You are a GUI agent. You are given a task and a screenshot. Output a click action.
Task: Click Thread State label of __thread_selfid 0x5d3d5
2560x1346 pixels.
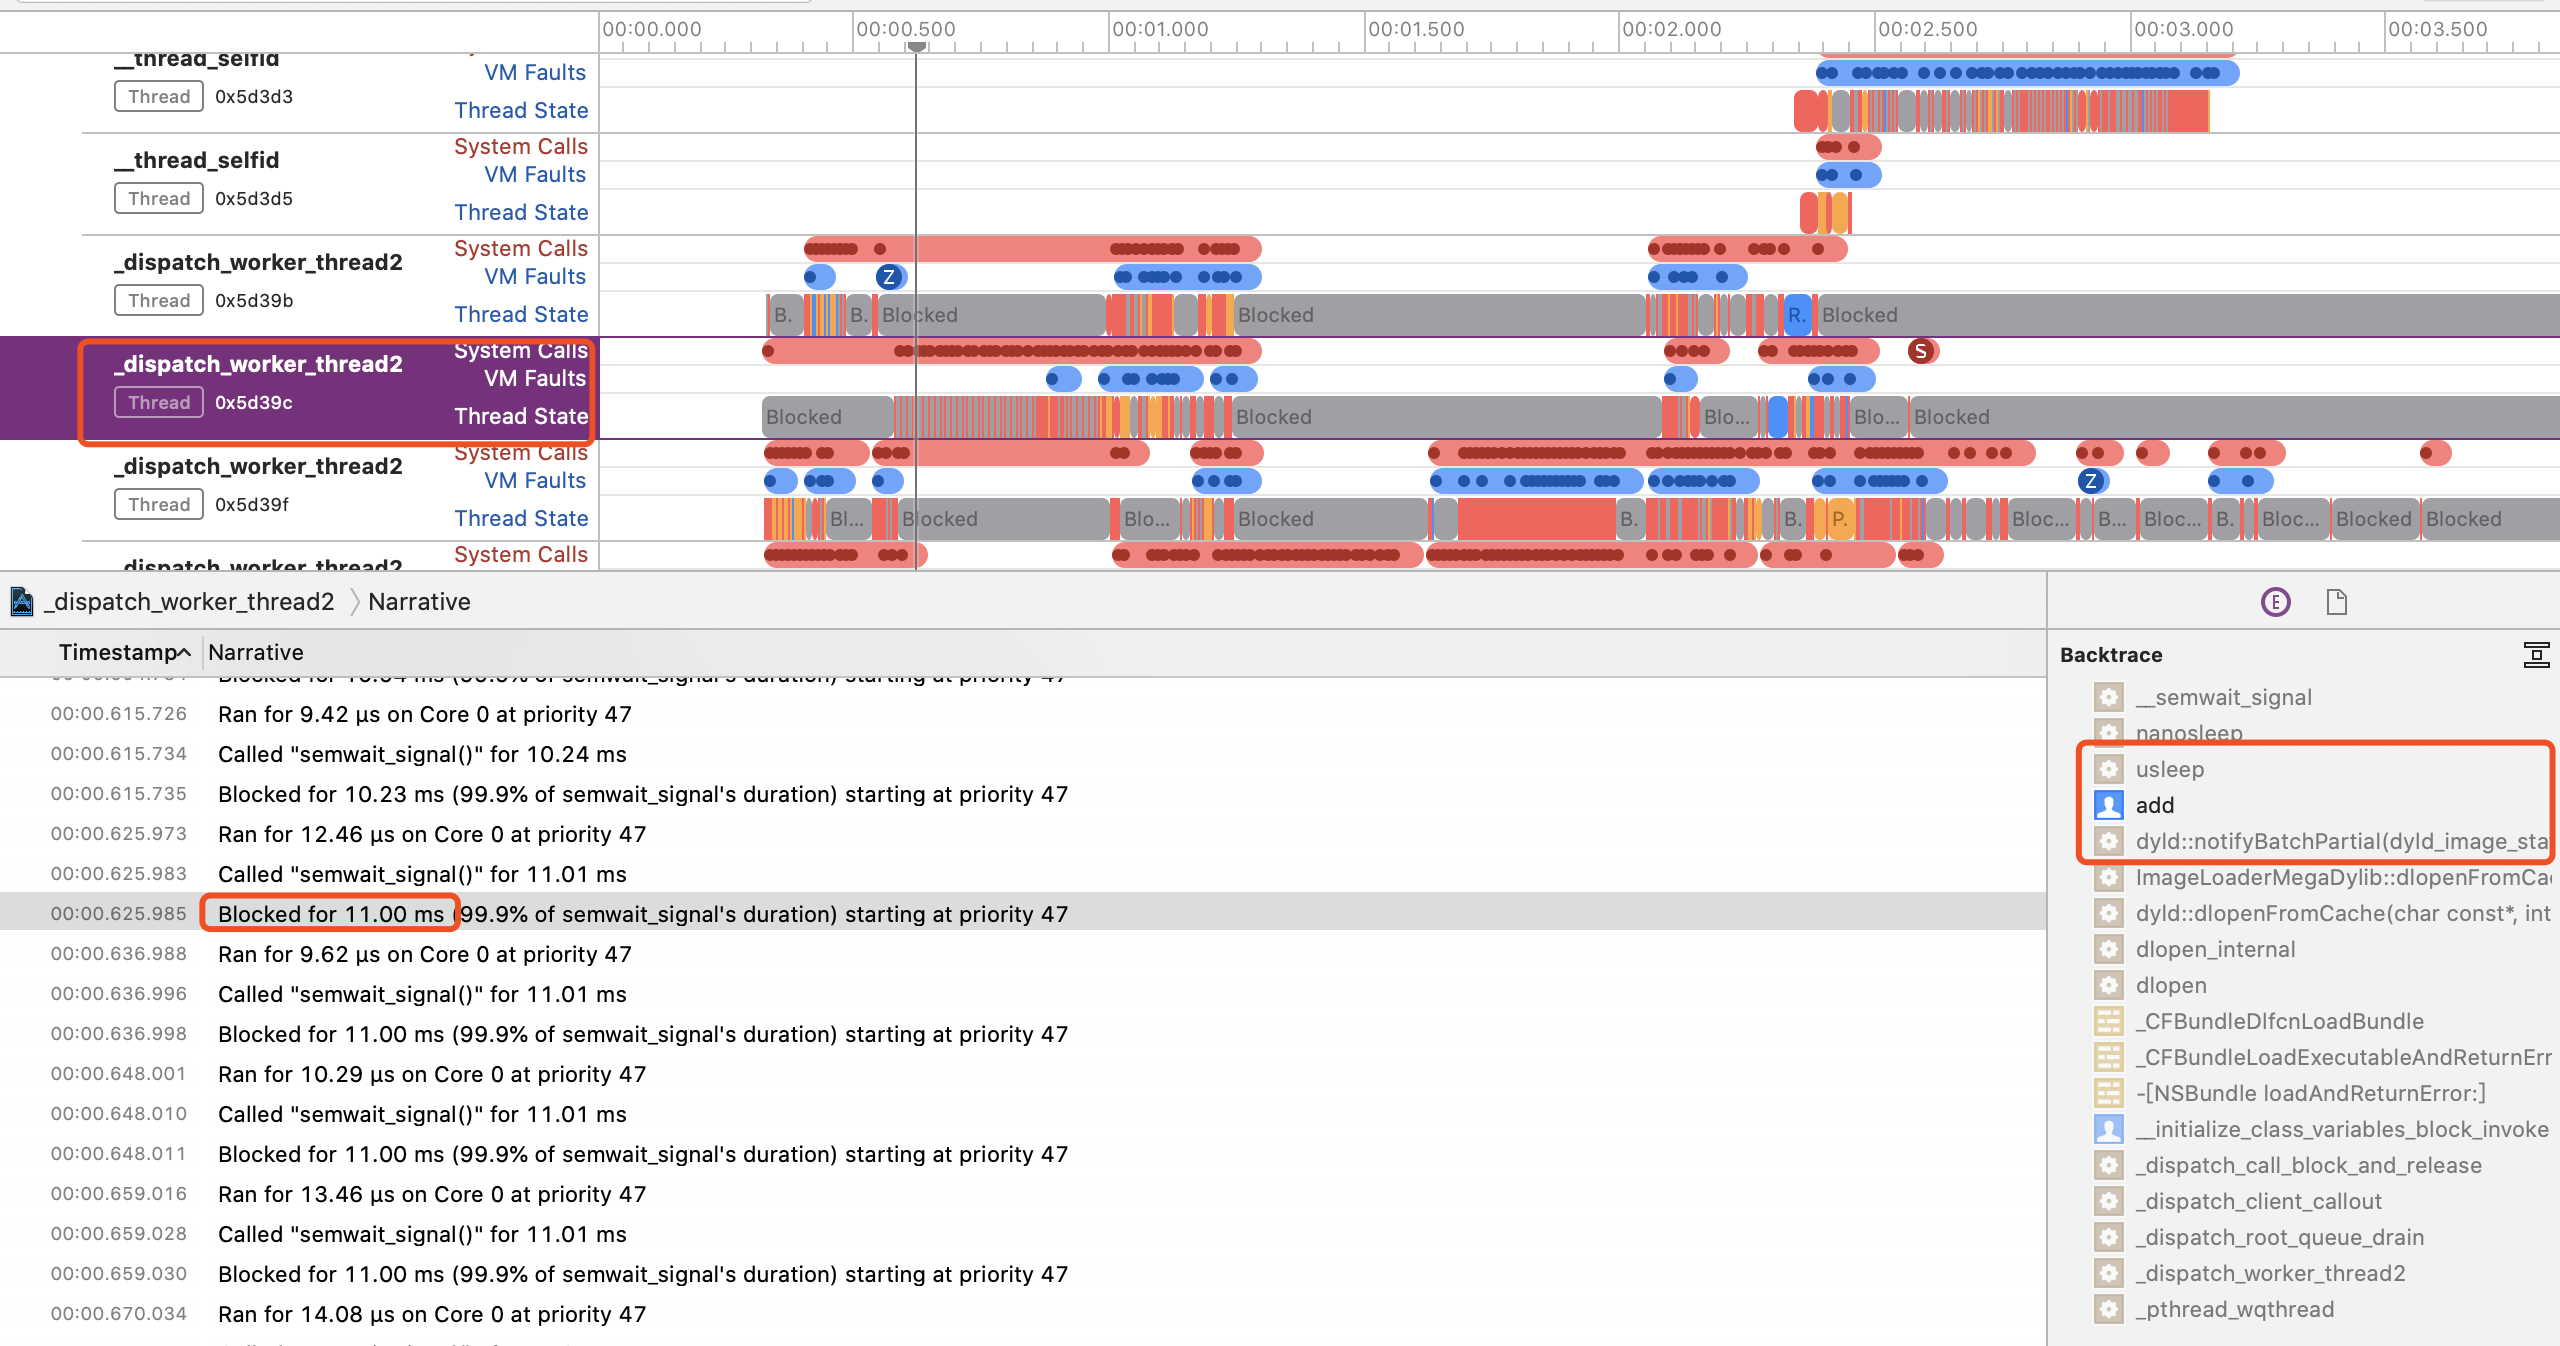(x=521, y=213)
